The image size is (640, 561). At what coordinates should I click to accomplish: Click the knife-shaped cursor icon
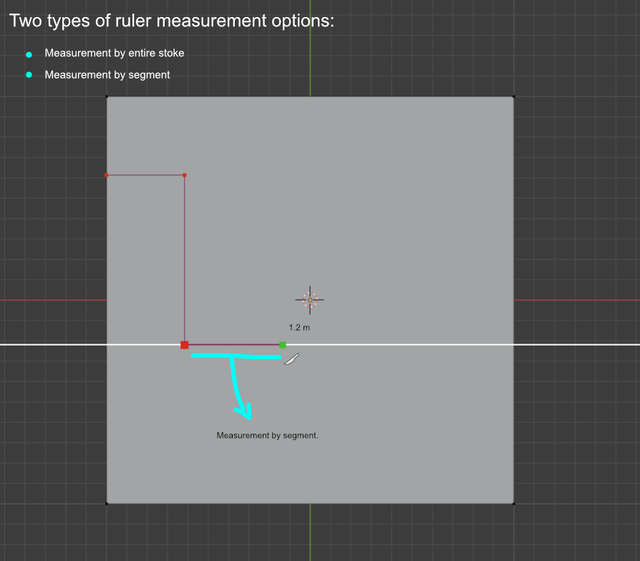coord(292,359)
